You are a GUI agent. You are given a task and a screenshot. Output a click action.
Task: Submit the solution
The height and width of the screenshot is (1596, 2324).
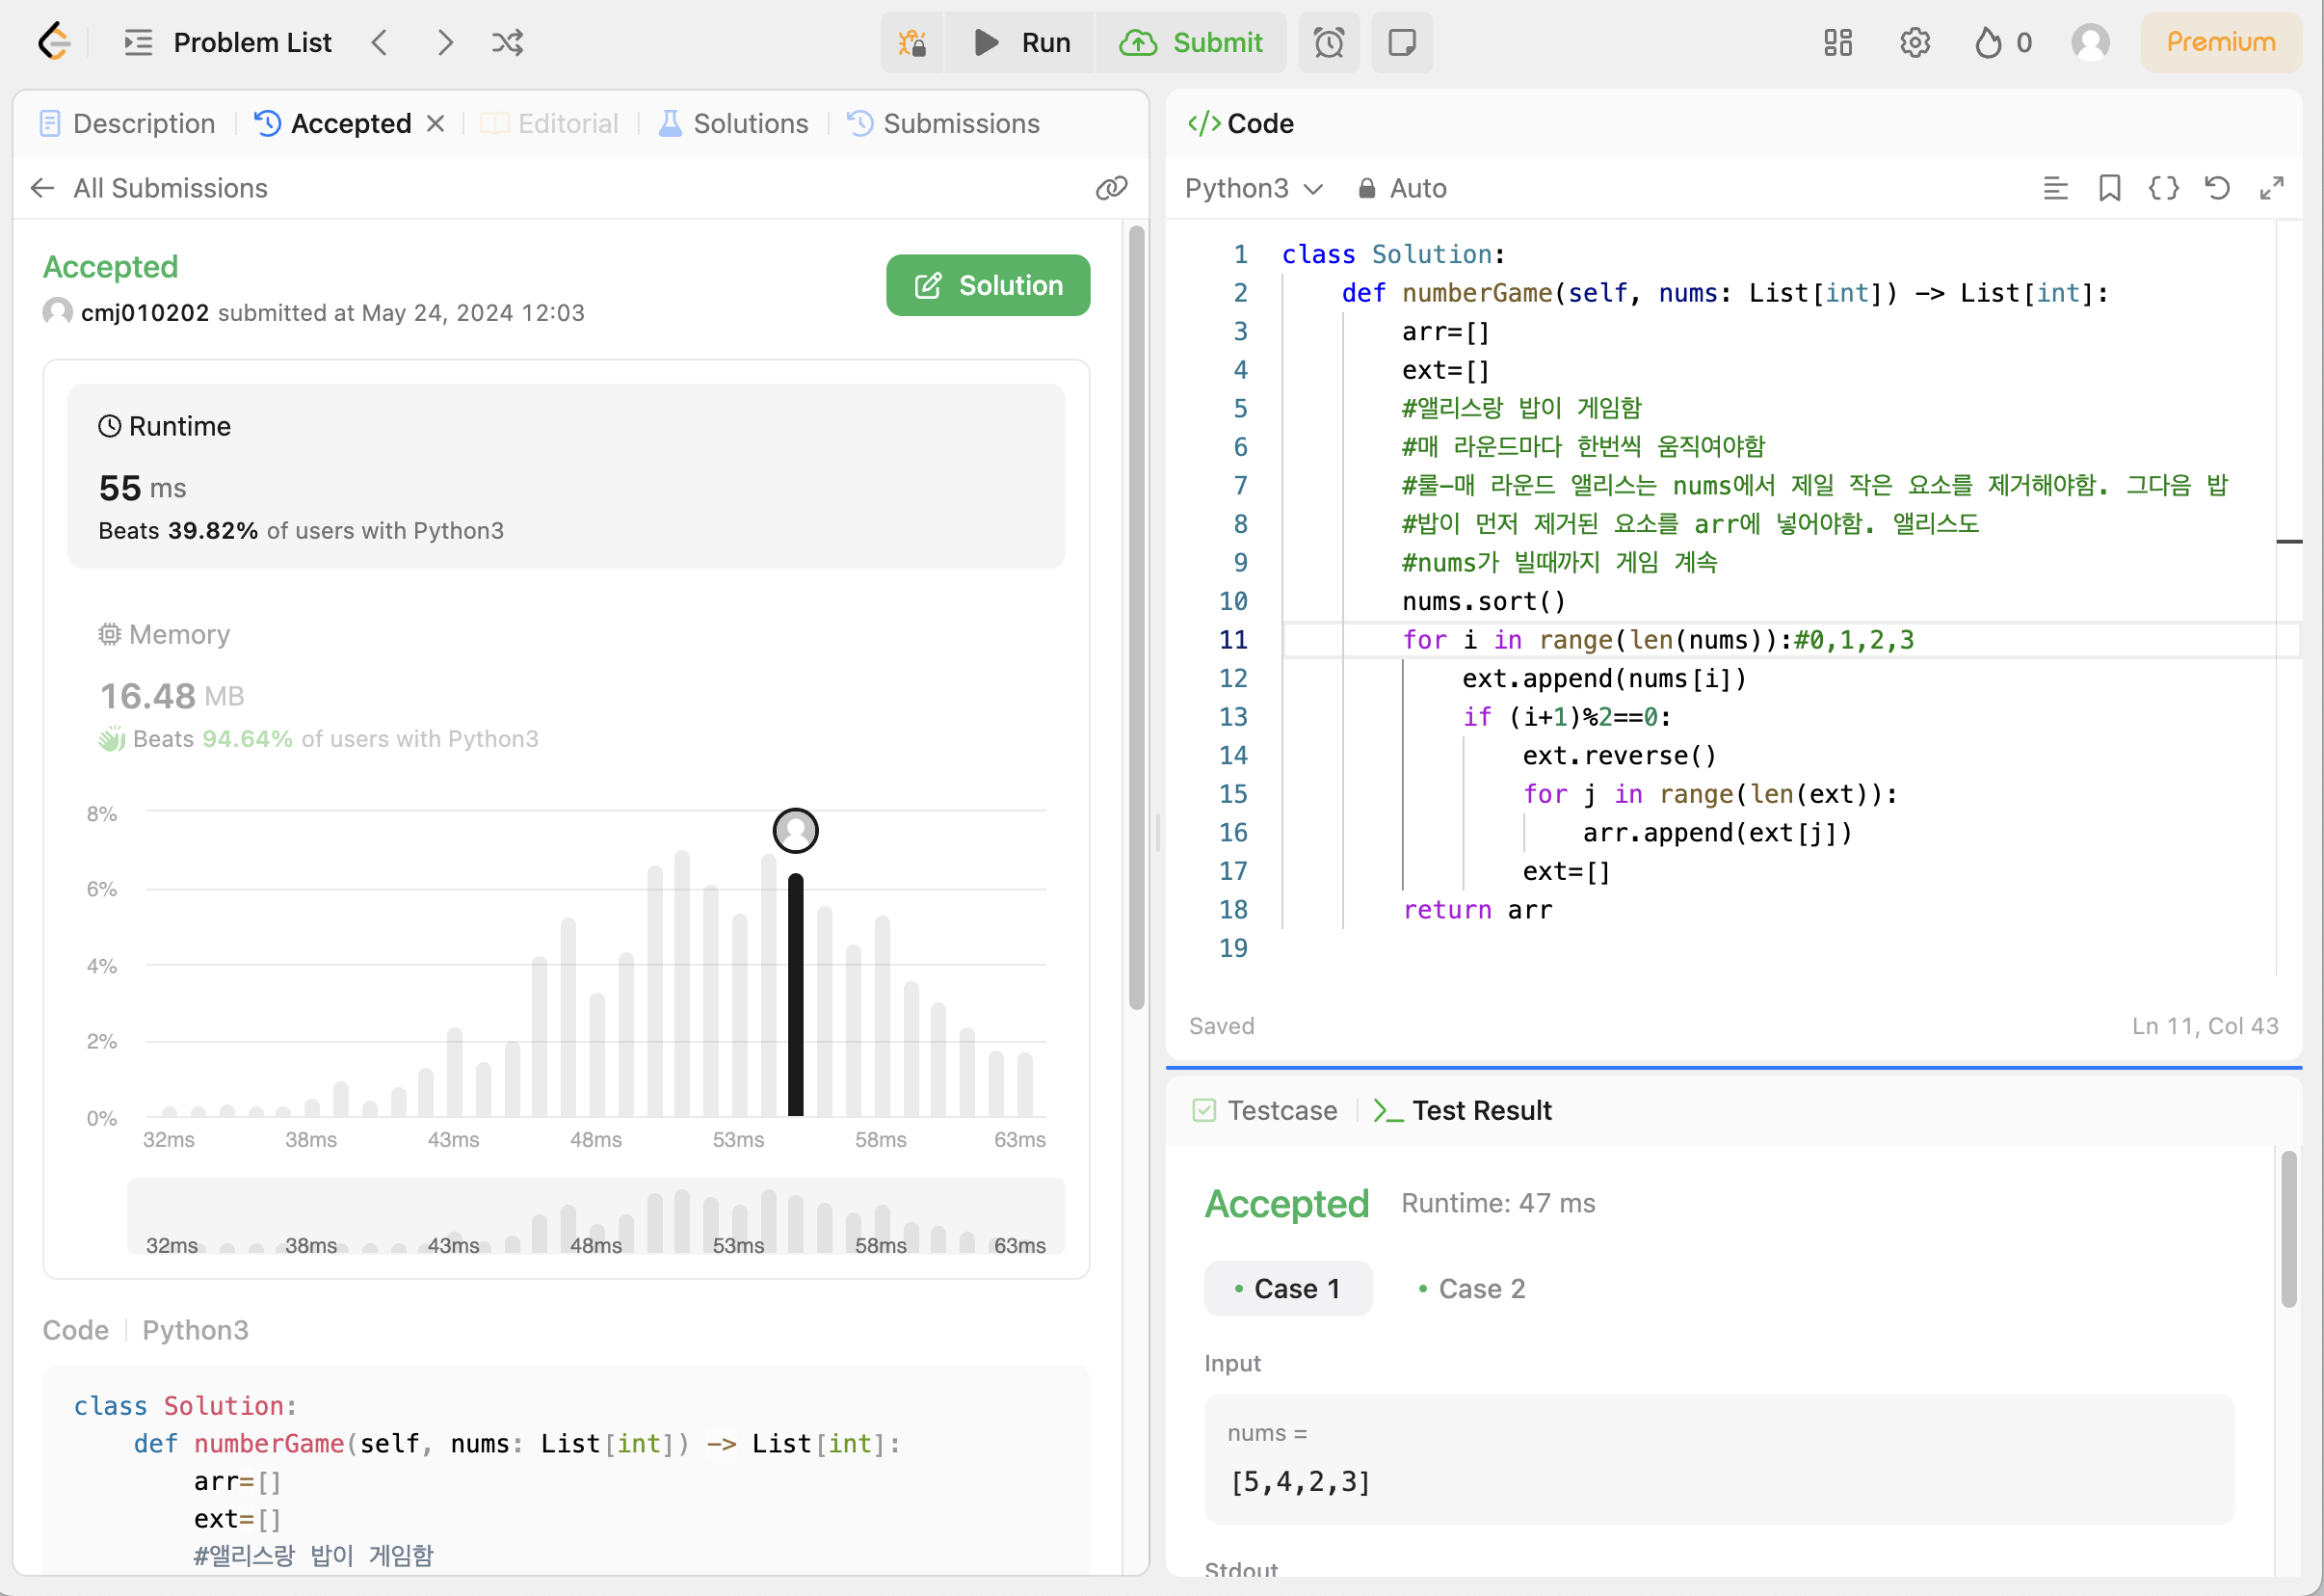1191,42
